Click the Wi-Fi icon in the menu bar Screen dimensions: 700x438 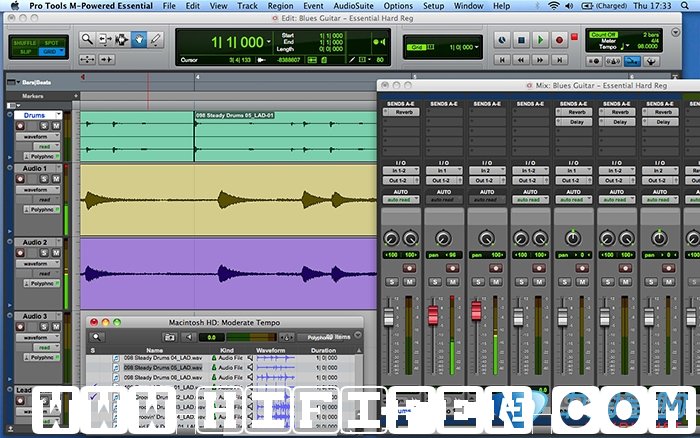(x=554, y=6)
